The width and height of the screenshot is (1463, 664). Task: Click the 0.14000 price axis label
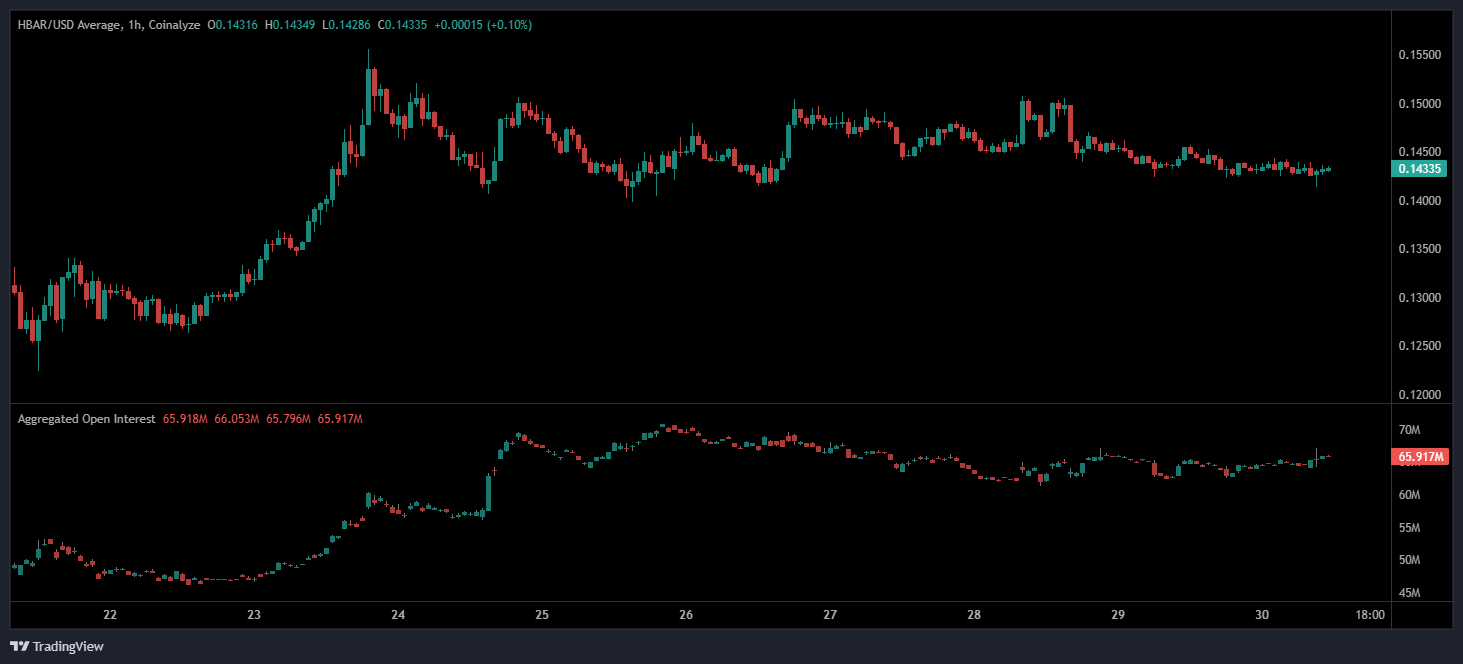click(1420, 201)
